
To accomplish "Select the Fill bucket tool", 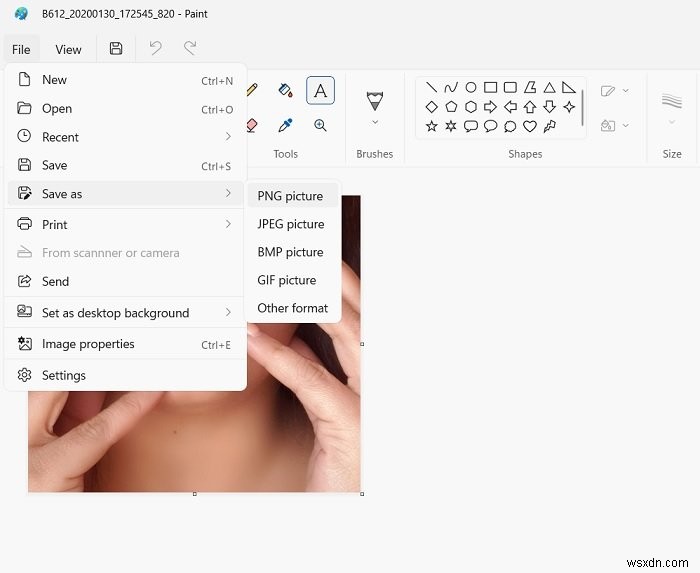I will click(285, 91).
